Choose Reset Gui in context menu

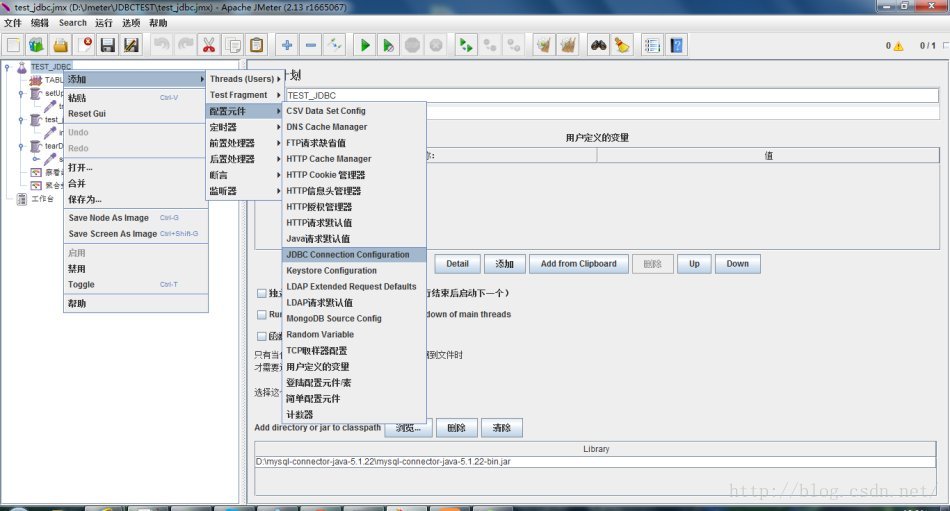point(136,114)
